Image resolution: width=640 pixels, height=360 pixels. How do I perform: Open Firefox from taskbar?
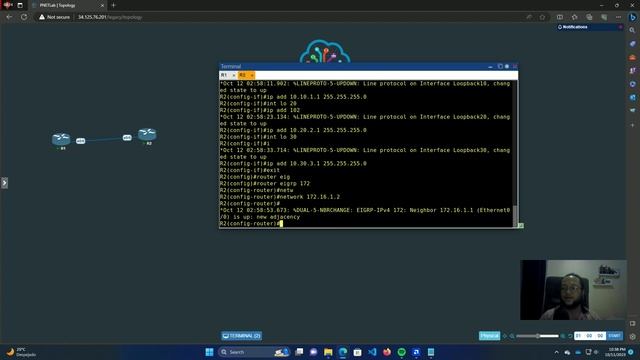[387, 352]
